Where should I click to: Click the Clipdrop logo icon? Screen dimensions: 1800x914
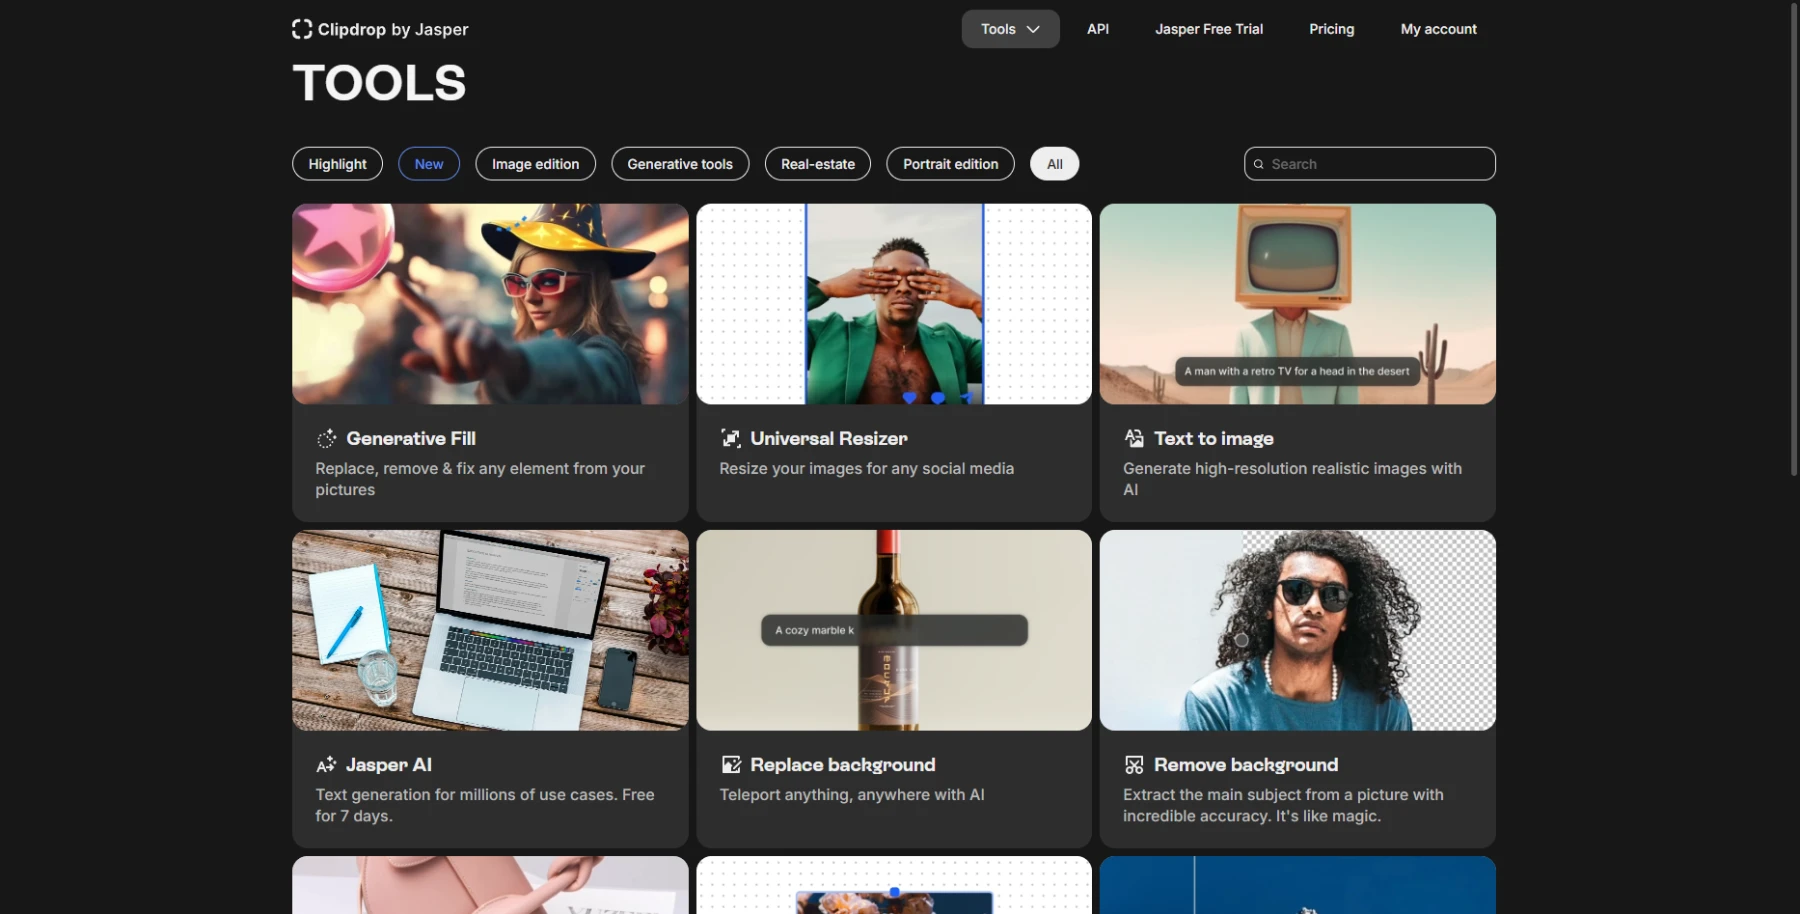click(x=301, y=29)
